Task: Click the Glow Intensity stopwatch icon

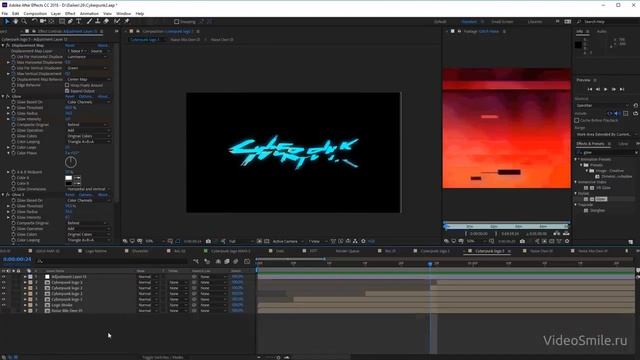Action: tap(13, 119)
